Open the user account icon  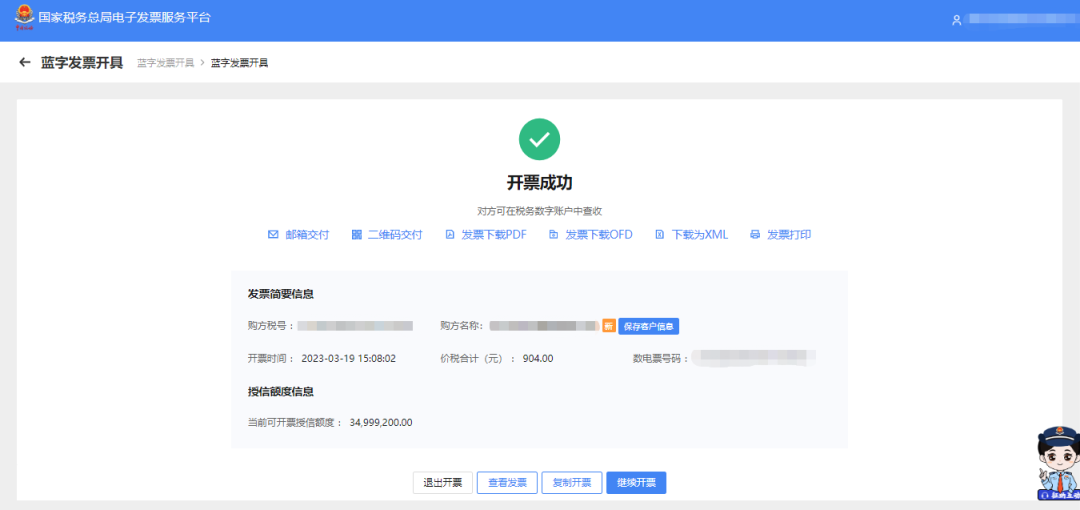(956, 20)
